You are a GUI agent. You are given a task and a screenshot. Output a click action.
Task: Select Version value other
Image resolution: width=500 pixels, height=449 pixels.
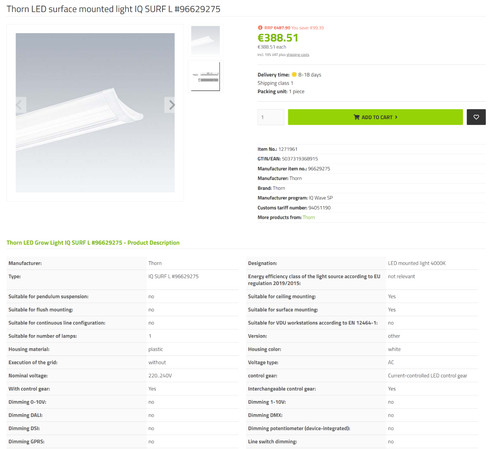(394, 336)
